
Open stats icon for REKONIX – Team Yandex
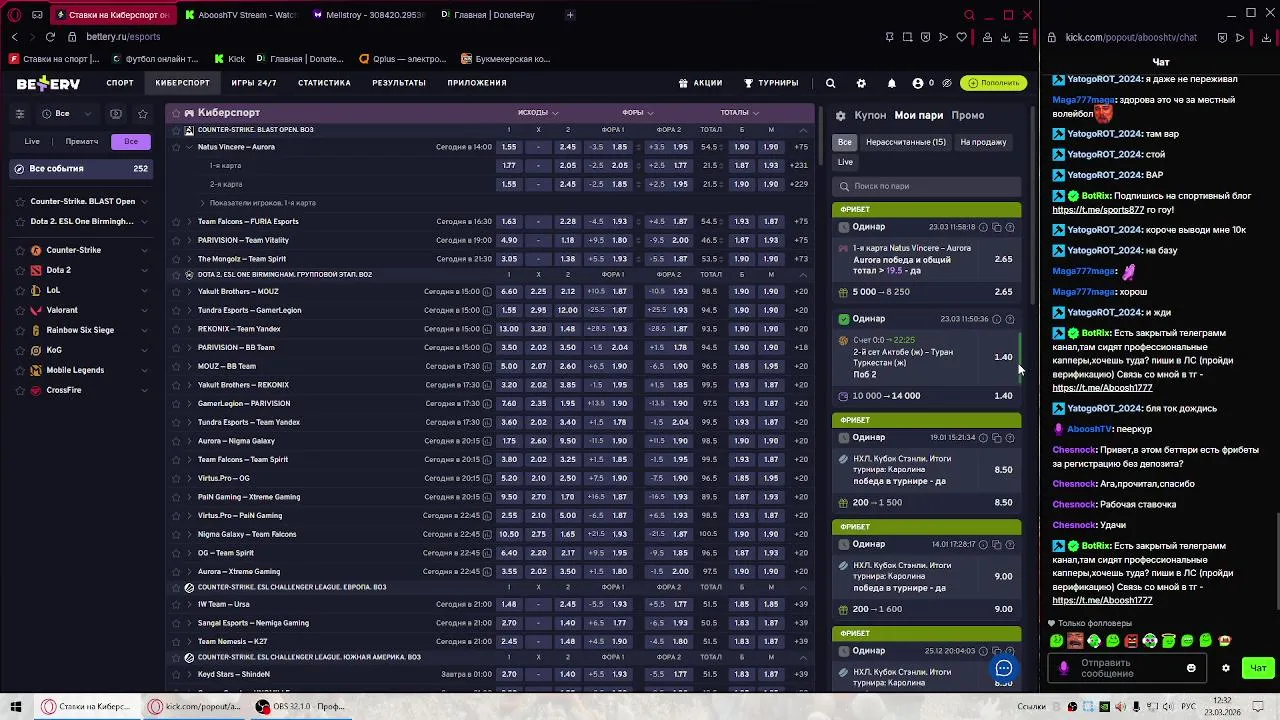pos(487,329)
